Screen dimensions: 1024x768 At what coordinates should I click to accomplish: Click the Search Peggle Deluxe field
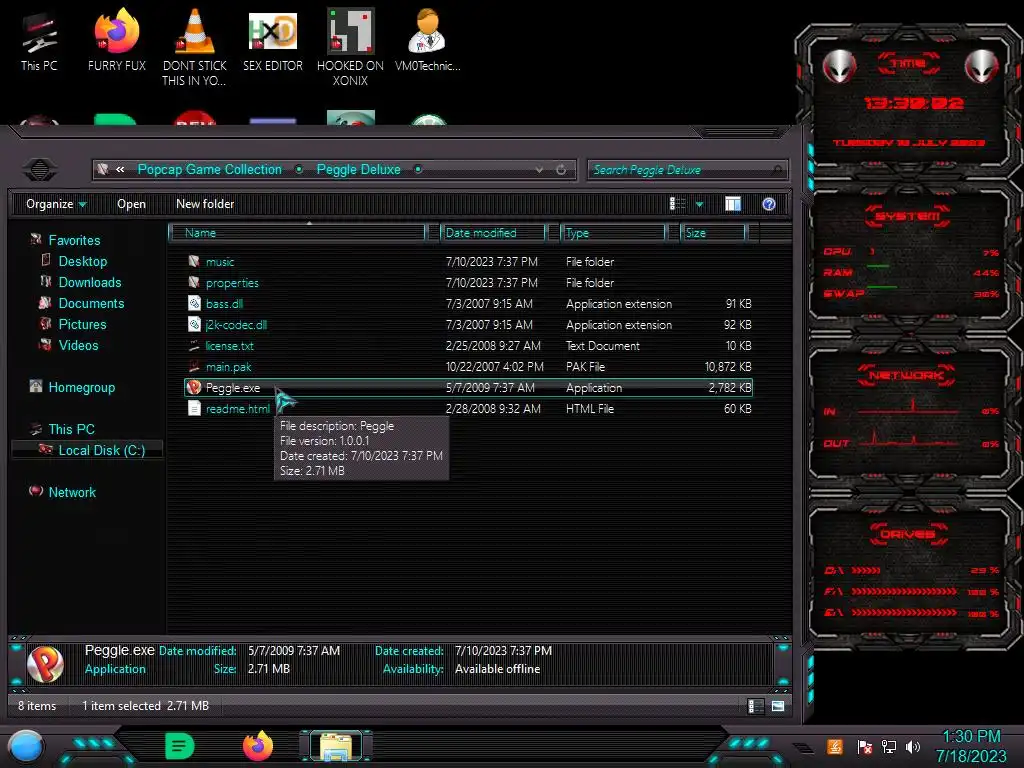687,170
